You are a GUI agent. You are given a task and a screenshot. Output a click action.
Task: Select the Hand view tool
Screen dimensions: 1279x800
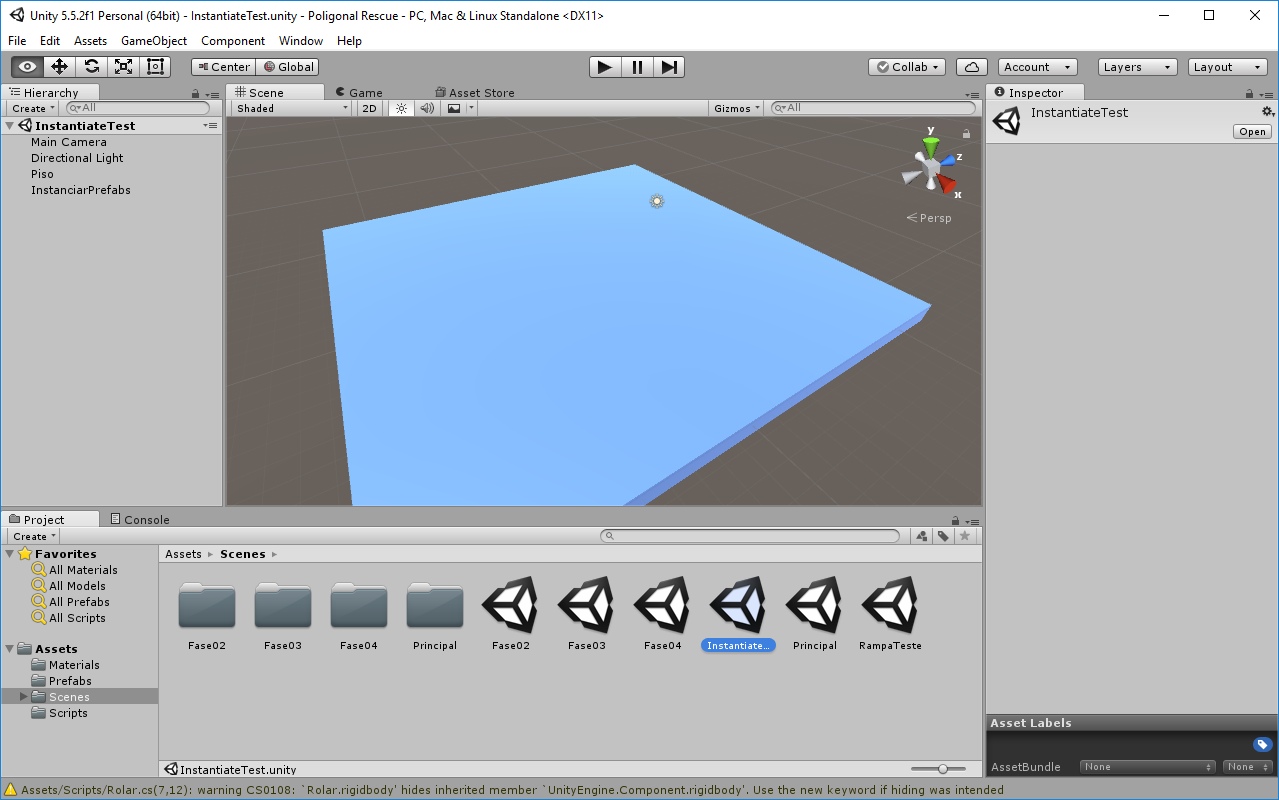coord(27,67)
